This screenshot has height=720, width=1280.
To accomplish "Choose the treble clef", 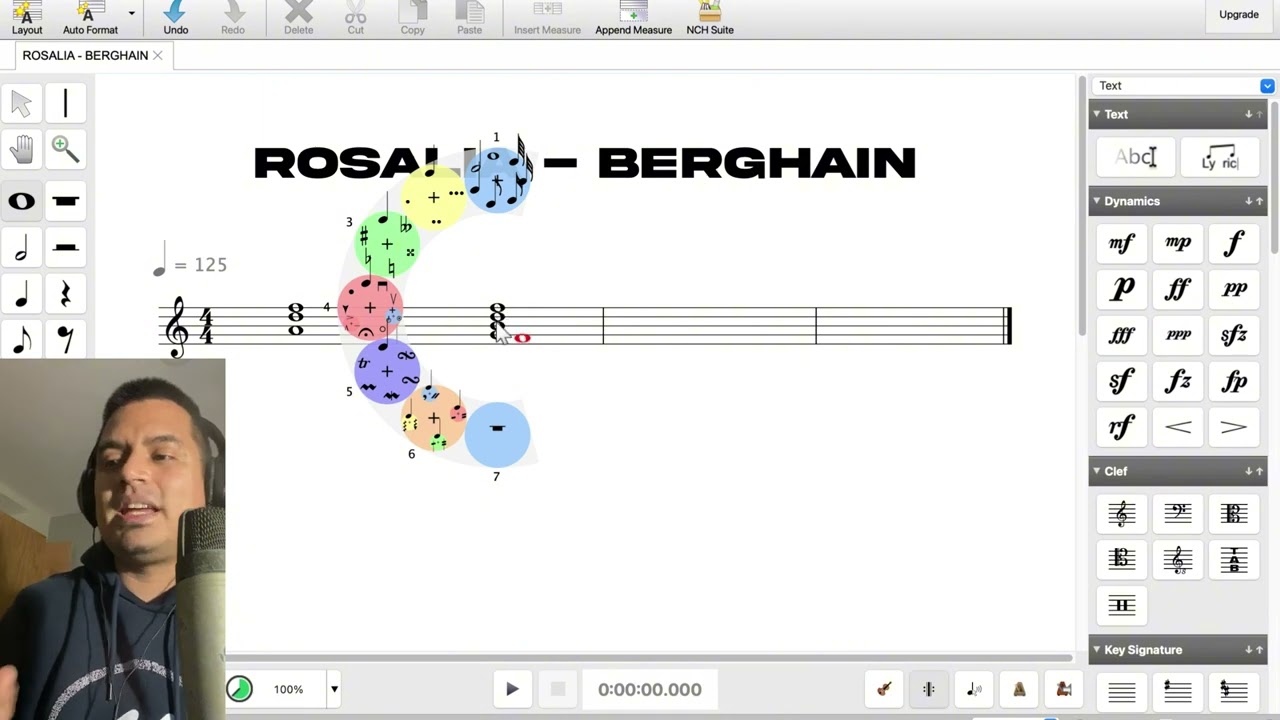I will click(1122, 513).
